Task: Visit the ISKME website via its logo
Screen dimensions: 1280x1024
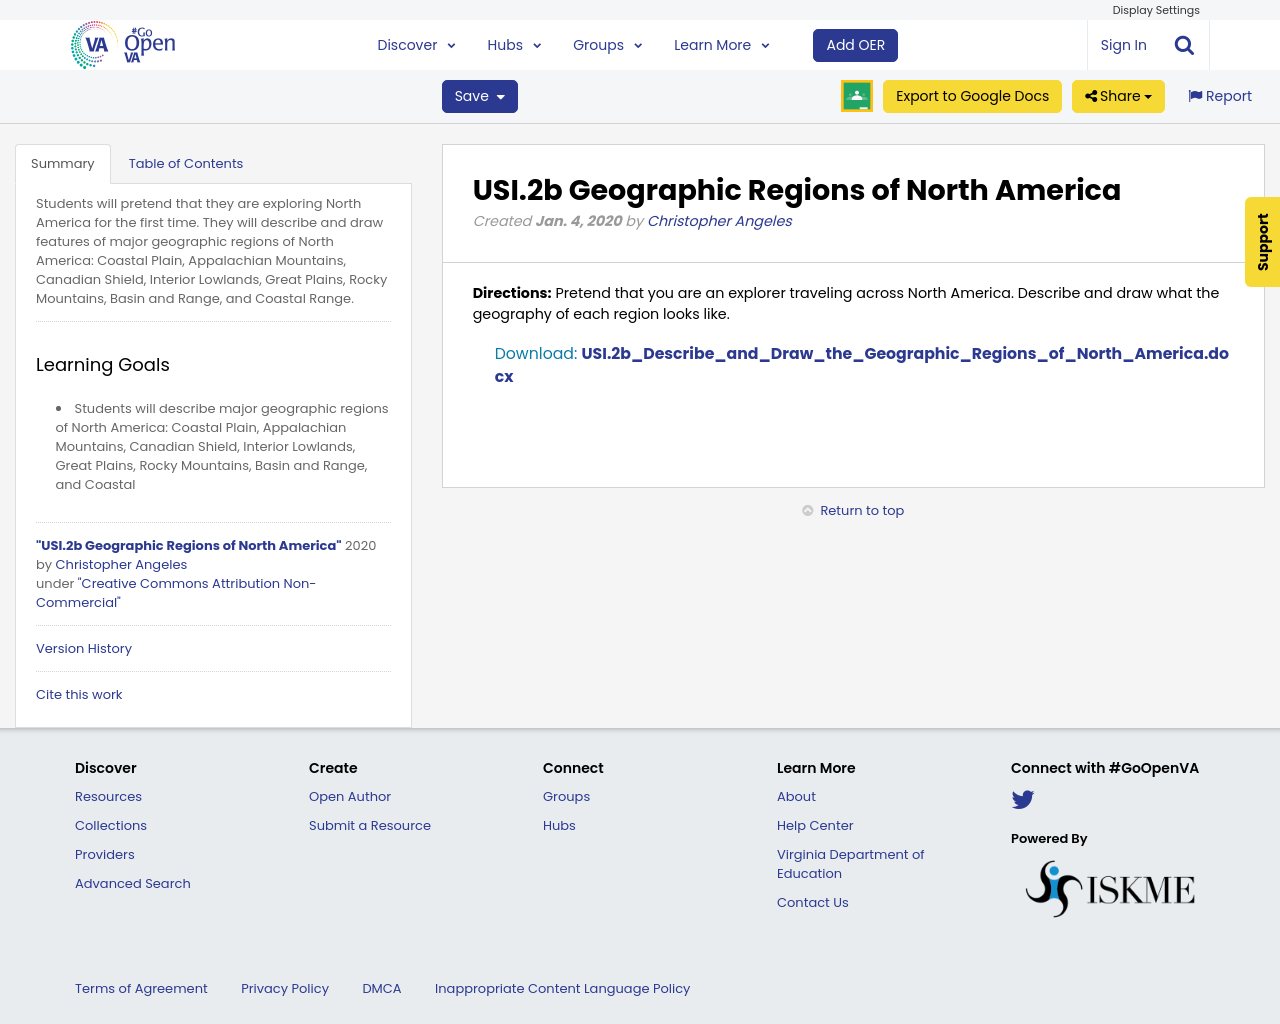Action: (x=1110, y=887)
